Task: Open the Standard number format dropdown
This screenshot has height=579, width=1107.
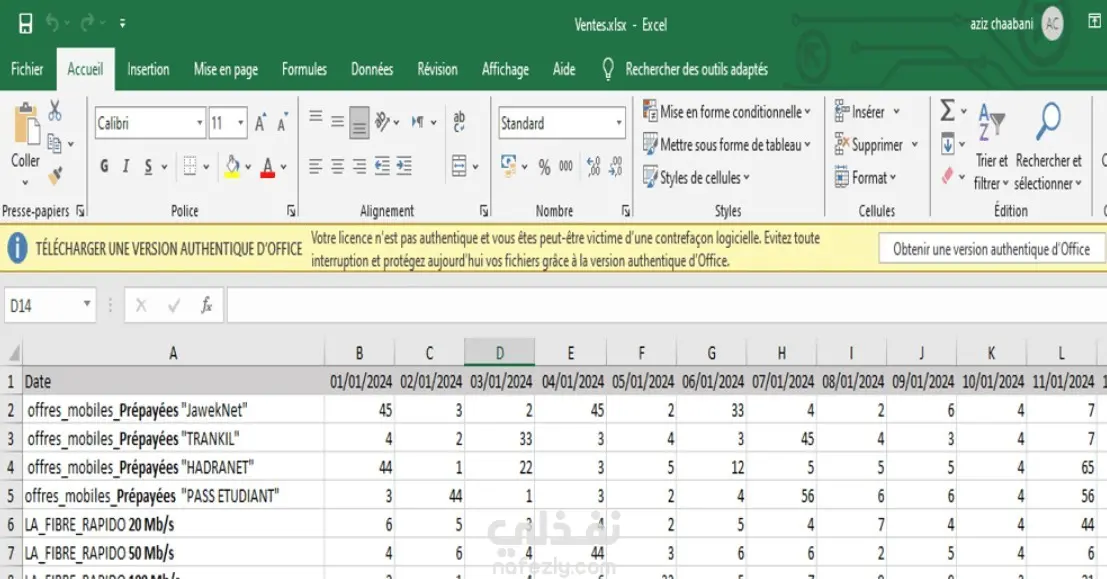Action: 618,124
